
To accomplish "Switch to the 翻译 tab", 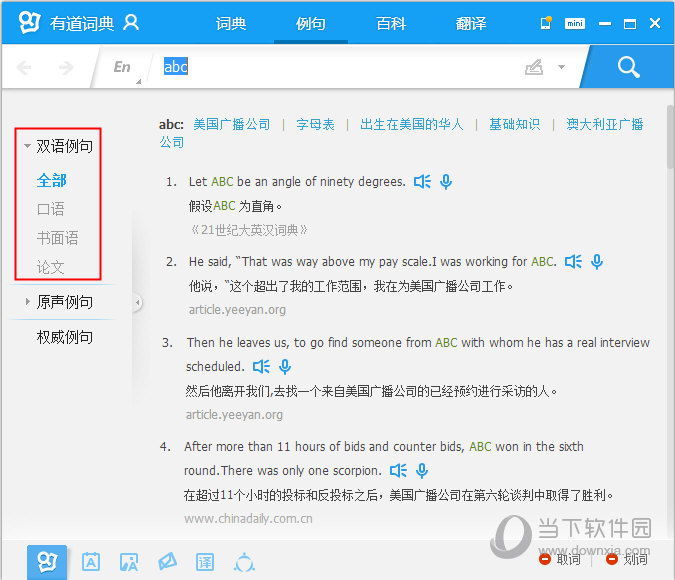I will coord(471,23).
